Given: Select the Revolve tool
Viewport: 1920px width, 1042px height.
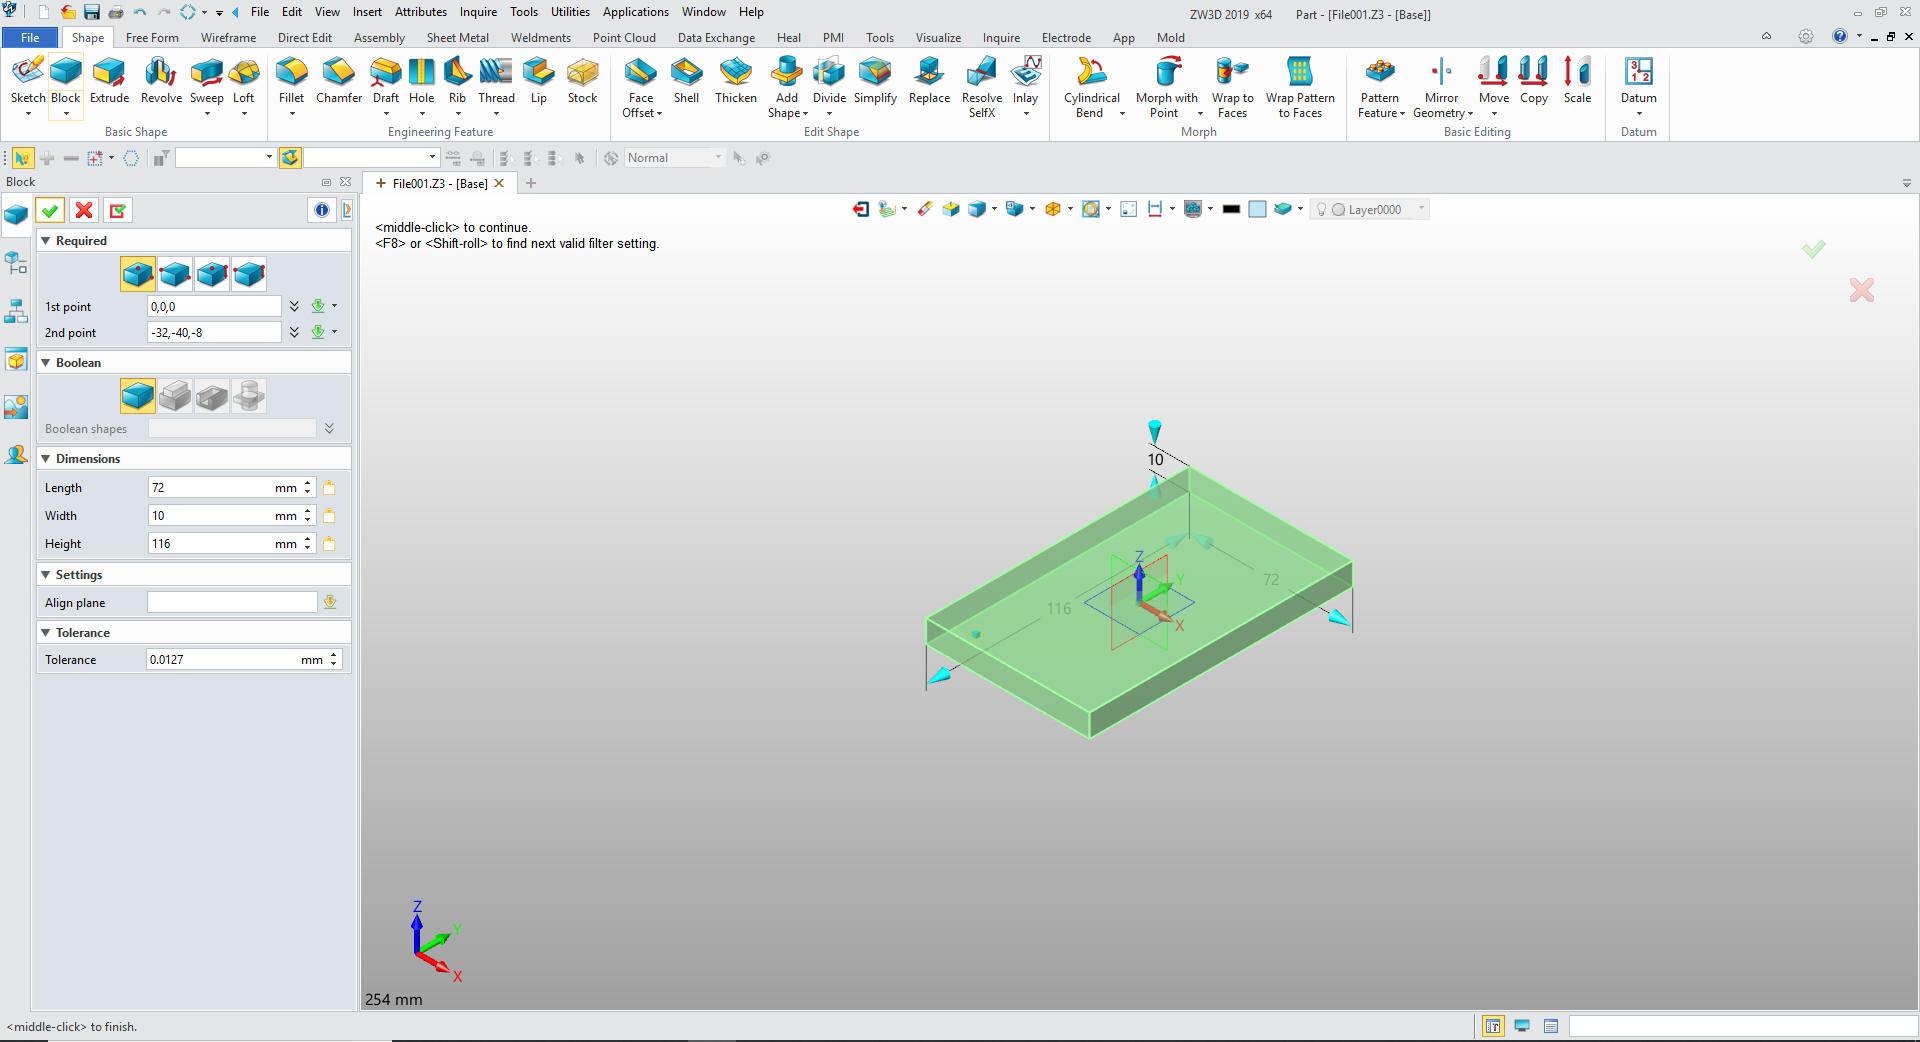Looking at the screenshot, I should 161,80.
